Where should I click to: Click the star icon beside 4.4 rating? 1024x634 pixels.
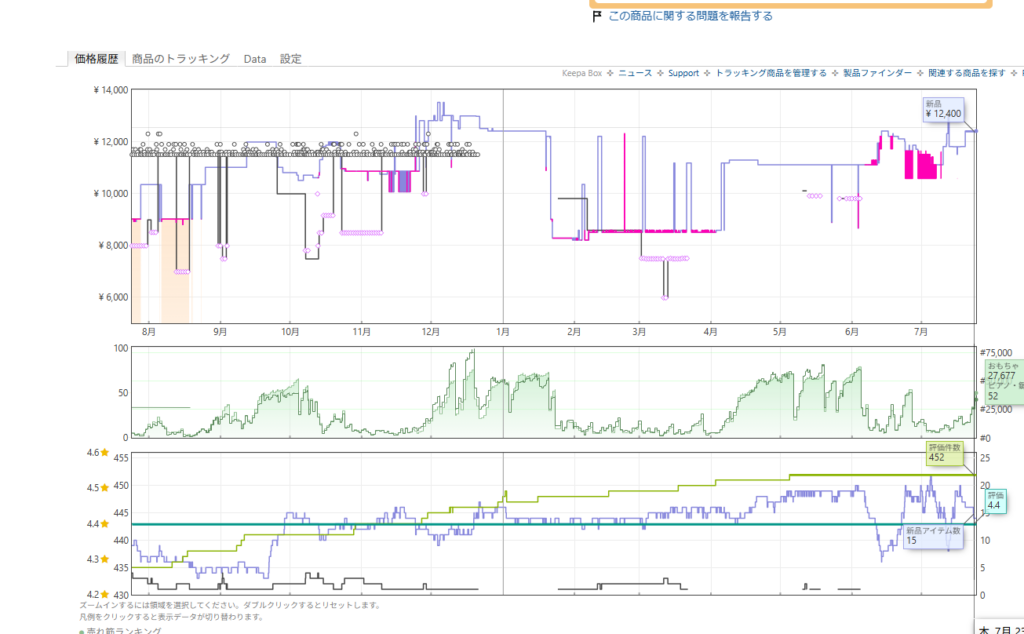click(104, 524)
